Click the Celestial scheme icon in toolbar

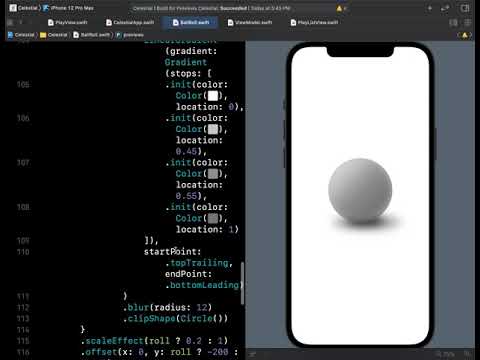13,8
